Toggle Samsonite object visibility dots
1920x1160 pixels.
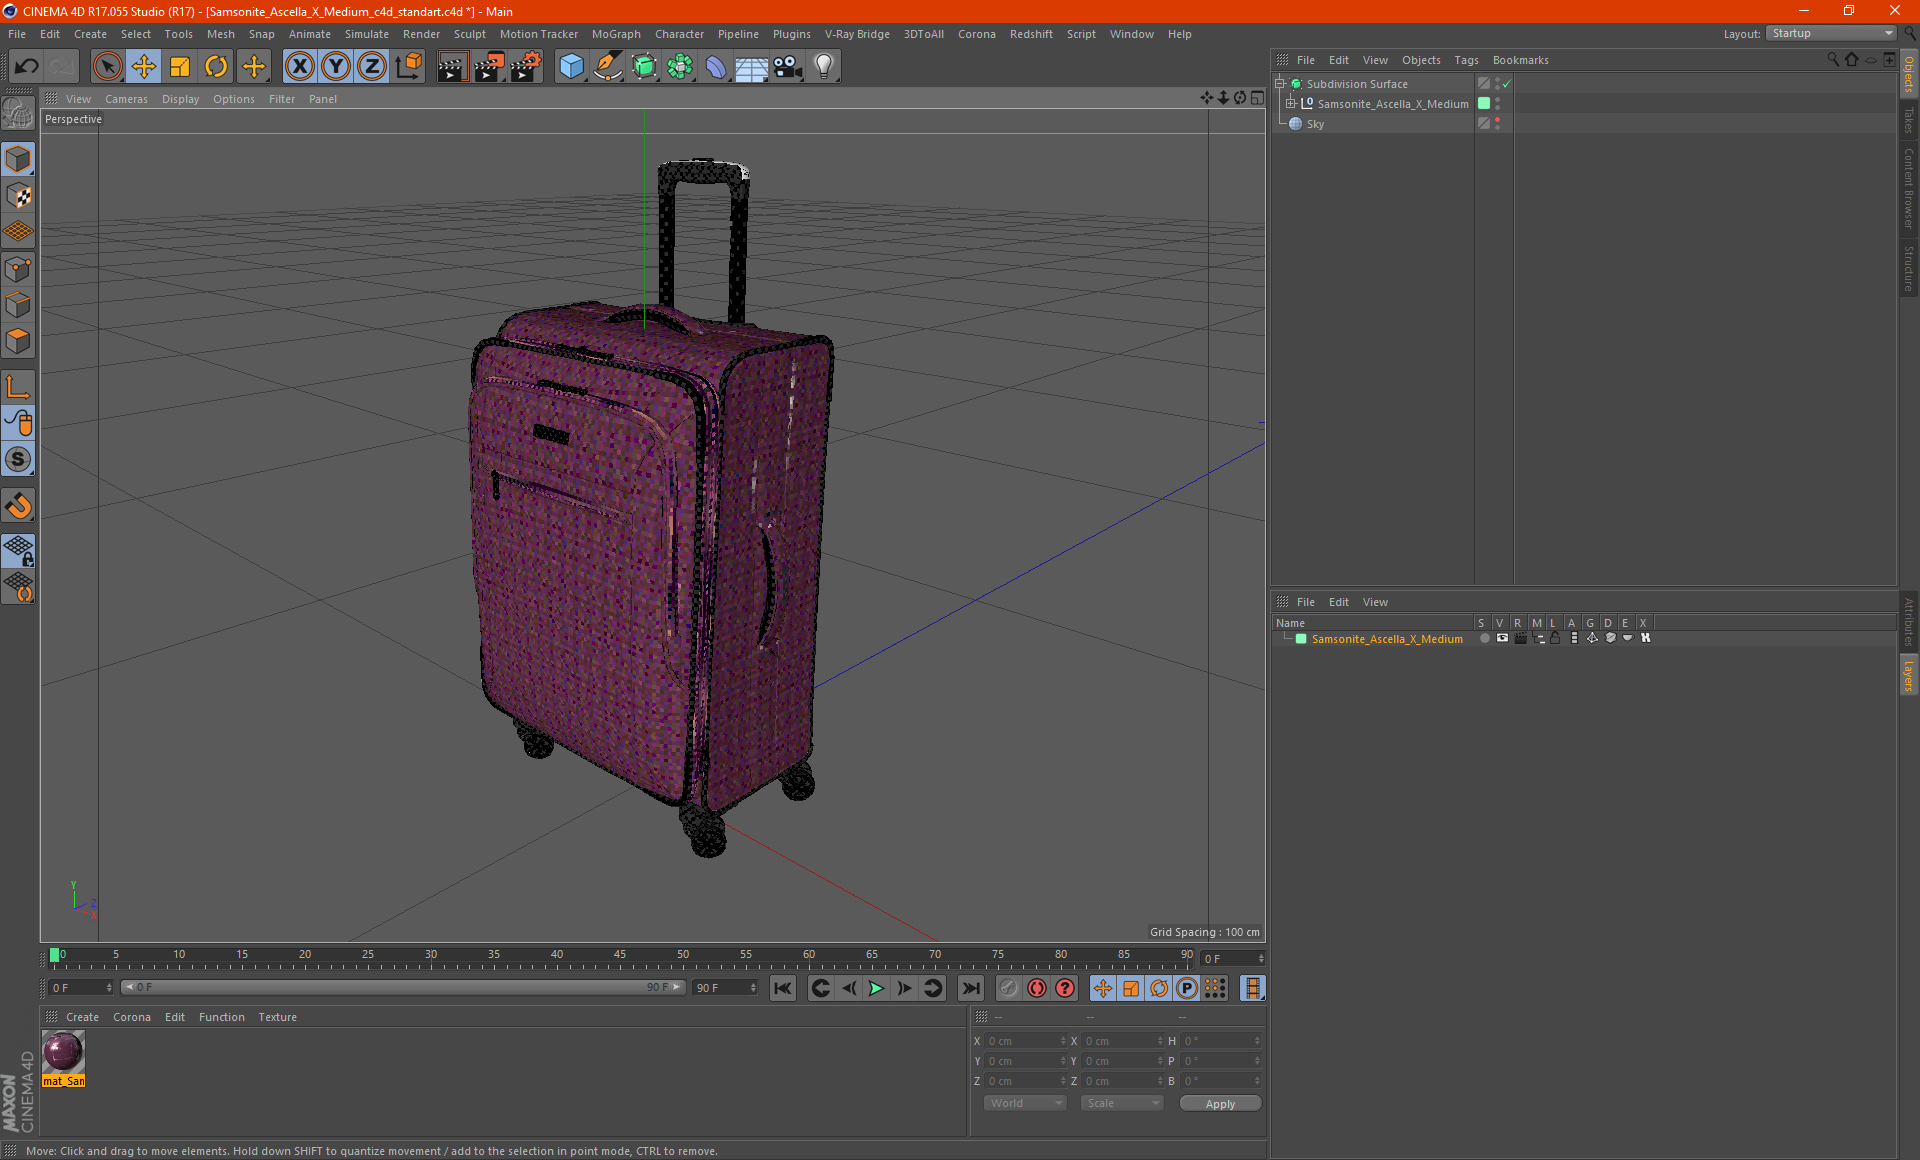pyautogui.click(x=1497, y=104)
